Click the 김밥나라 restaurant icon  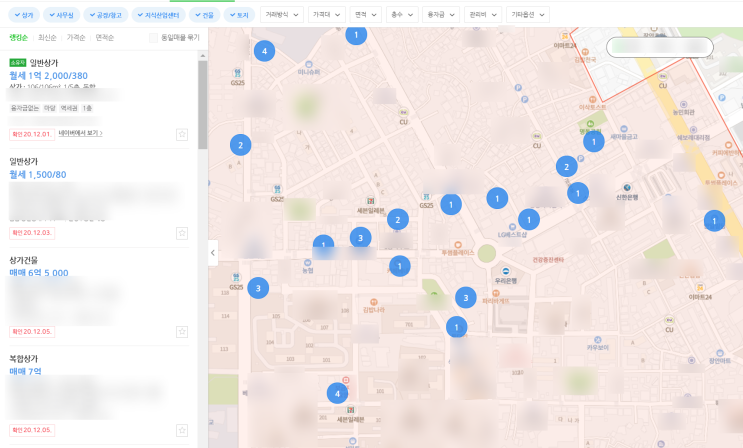[x=374, y=302]
